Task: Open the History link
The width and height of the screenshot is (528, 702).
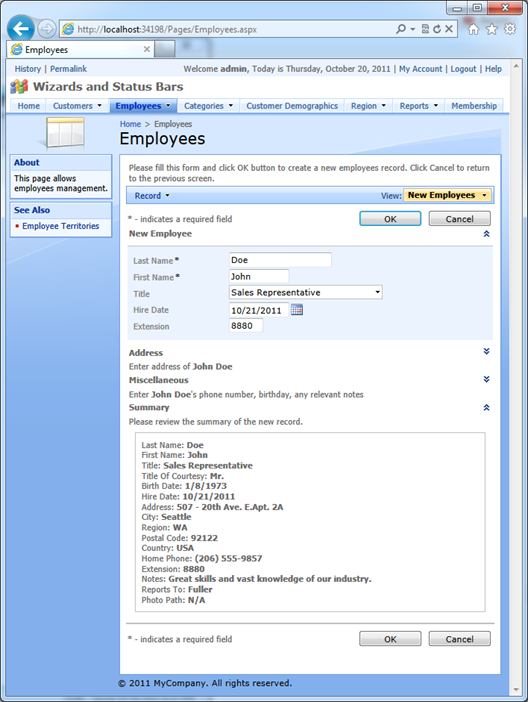Action: (x=28, y=69)
